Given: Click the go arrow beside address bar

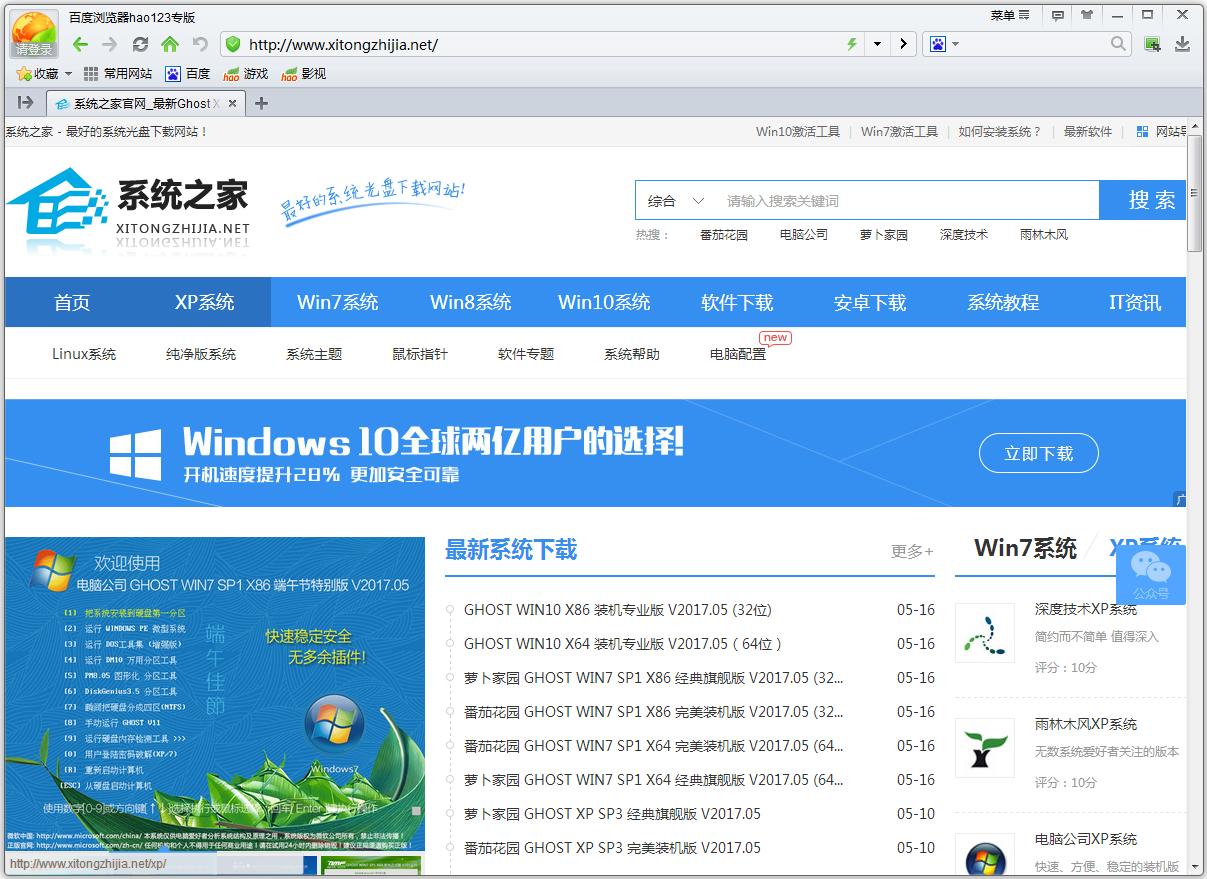Looking at the screenshot, I should 903,44.
